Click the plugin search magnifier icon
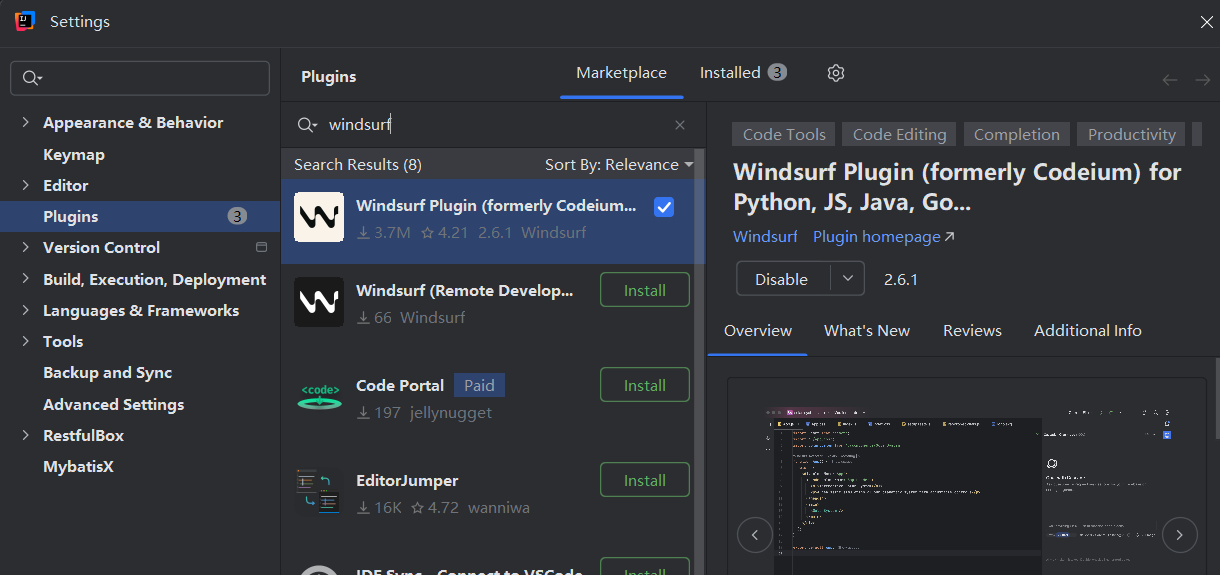 pyautogui.click(x=307, y=125)
